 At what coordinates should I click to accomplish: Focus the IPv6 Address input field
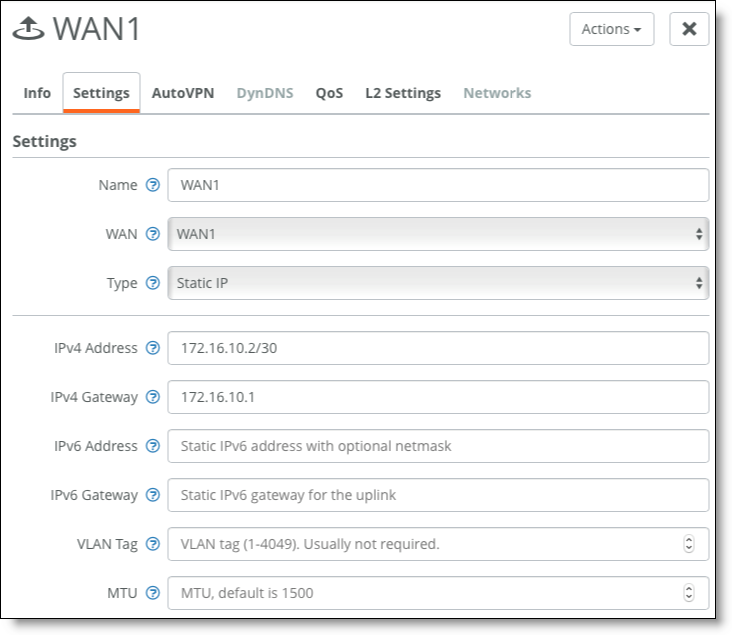[438, 446]
